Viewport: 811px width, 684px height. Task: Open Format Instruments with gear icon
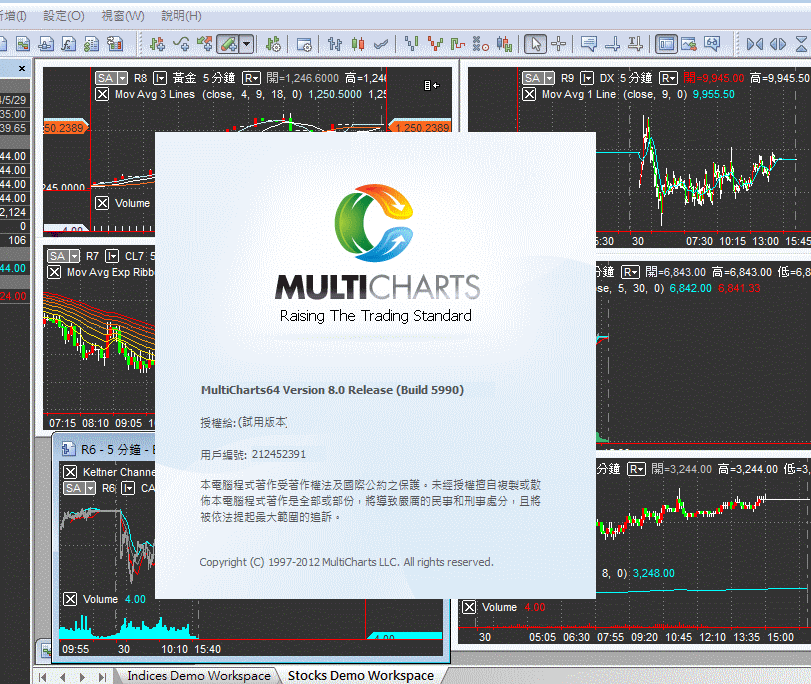pyautogui.click(x=273, y=44)
